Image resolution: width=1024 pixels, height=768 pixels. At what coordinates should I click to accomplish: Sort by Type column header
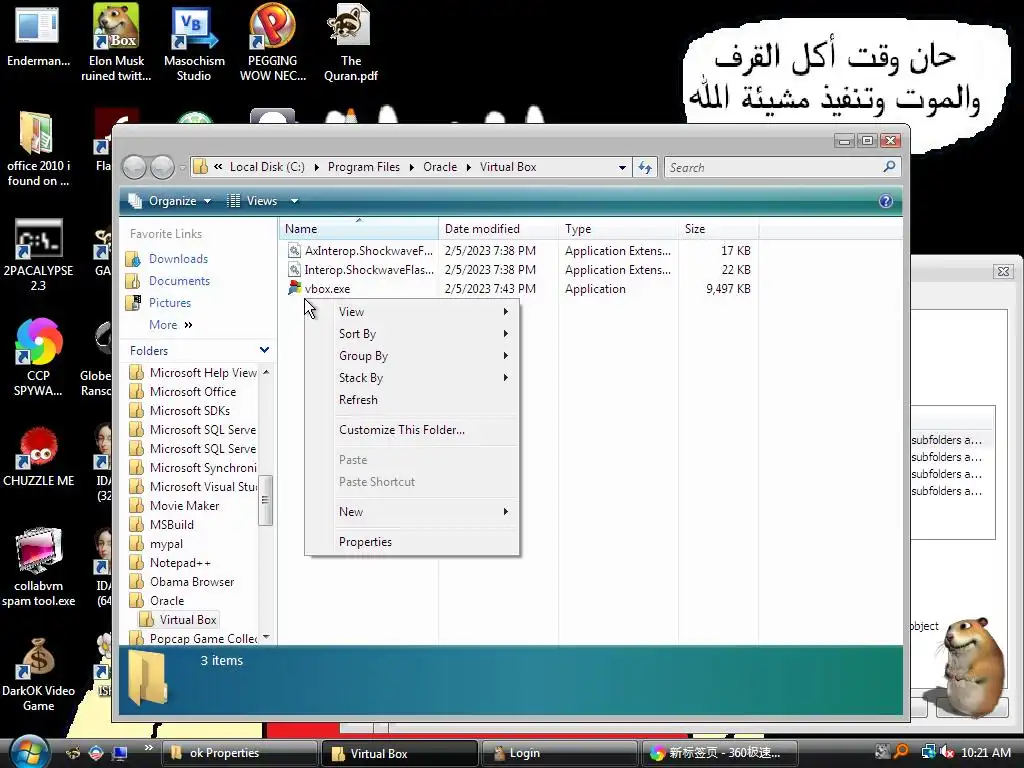[618, 229]
